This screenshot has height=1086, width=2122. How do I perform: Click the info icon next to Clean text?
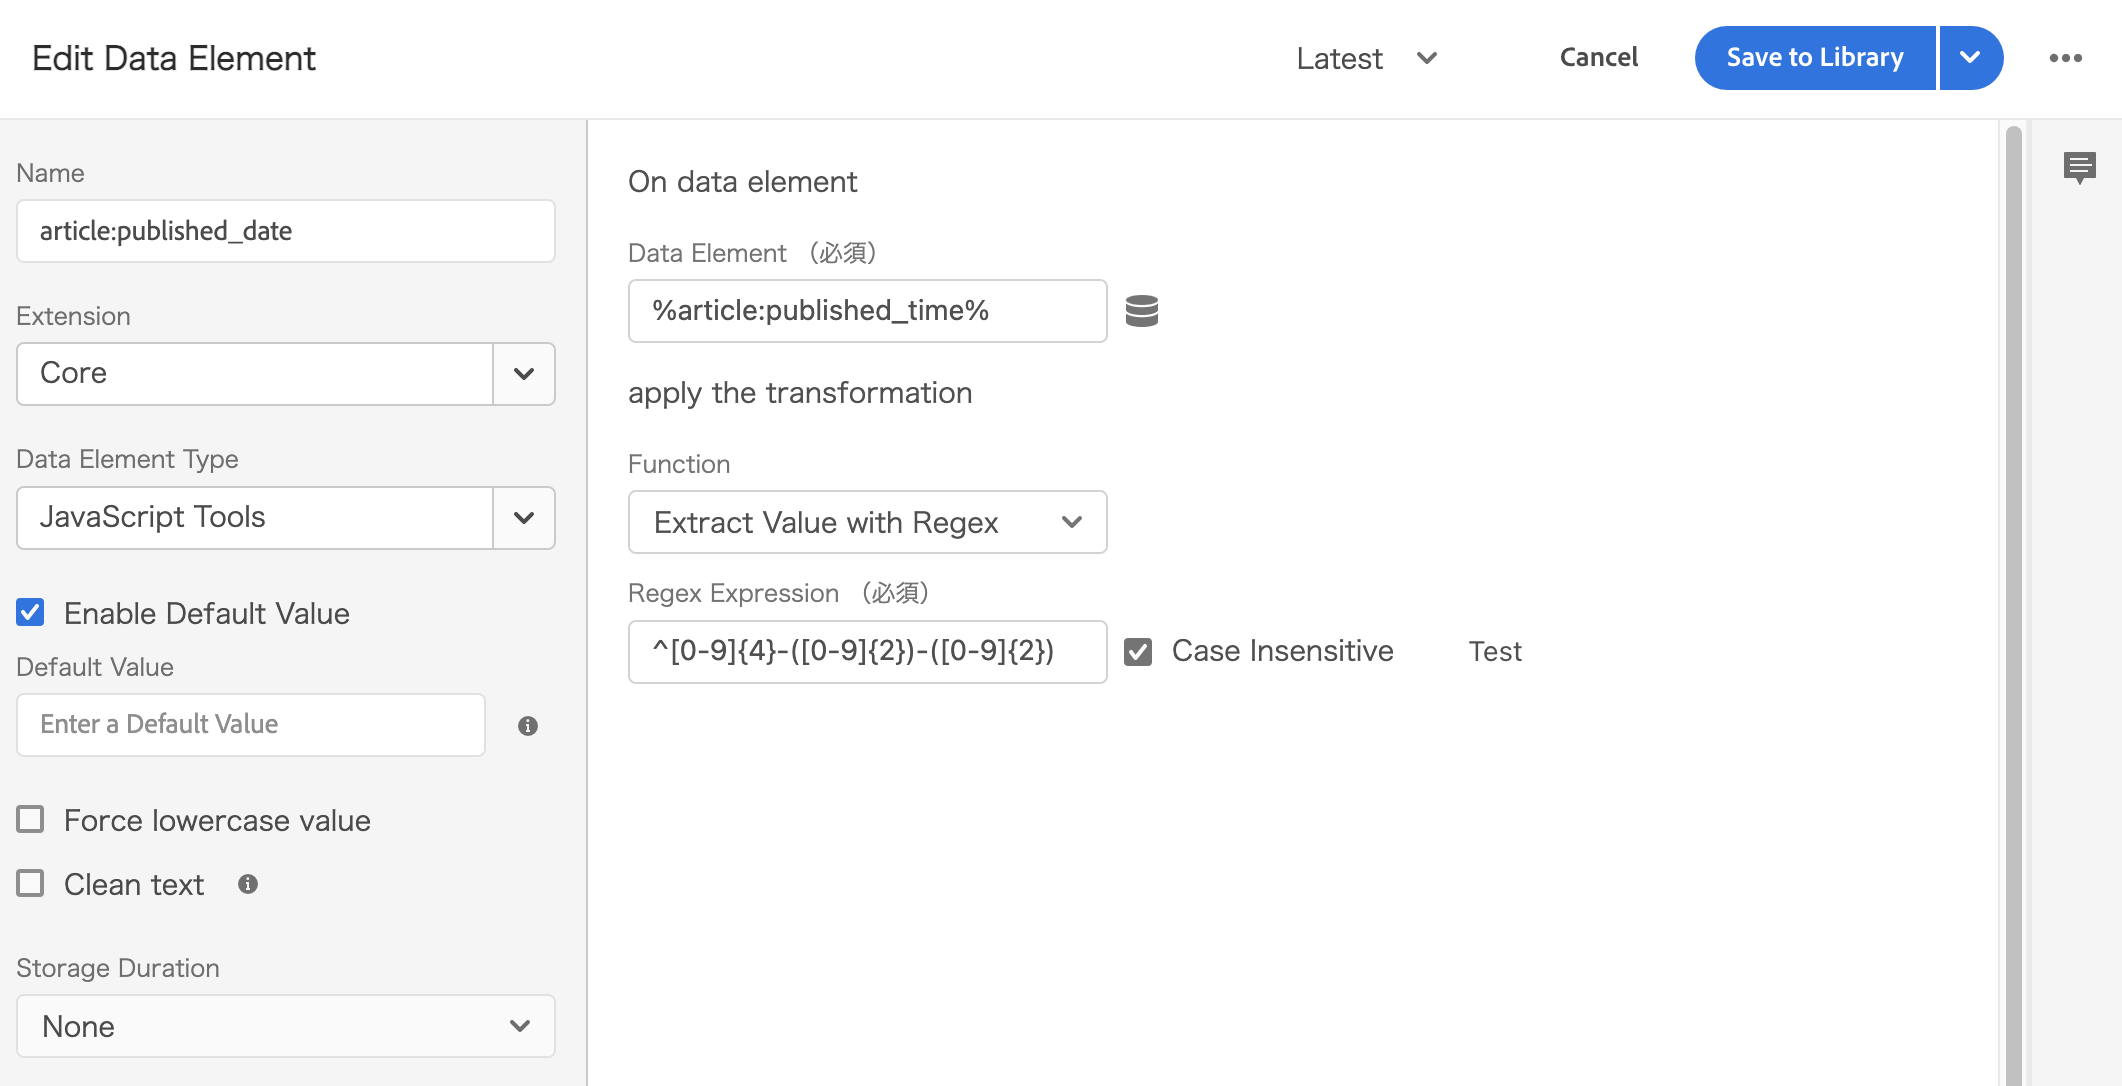(248, 884)
